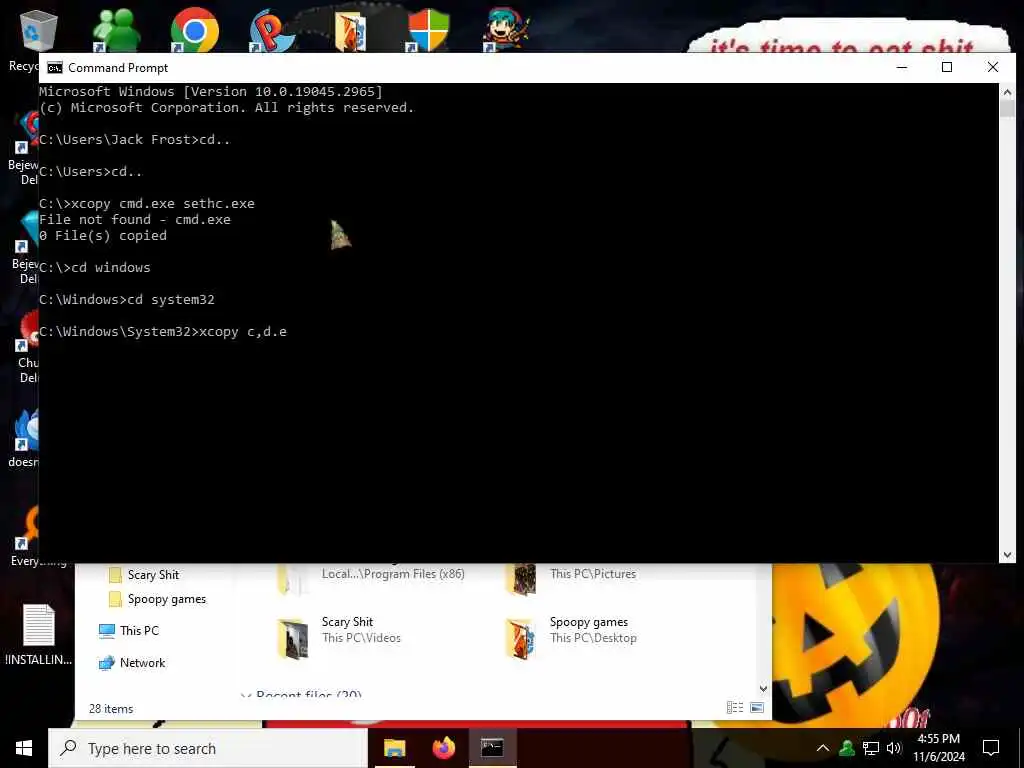
Task: Click the Command Prompt scrollbar down arrow
Action: (x=1007, y=554)
